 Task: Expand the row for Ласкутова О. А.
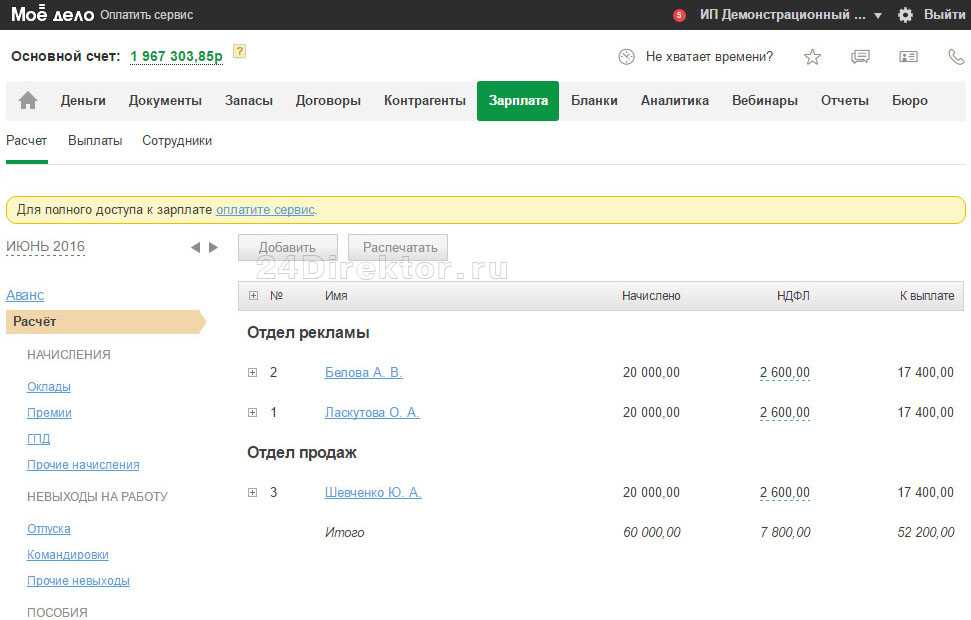253,413
